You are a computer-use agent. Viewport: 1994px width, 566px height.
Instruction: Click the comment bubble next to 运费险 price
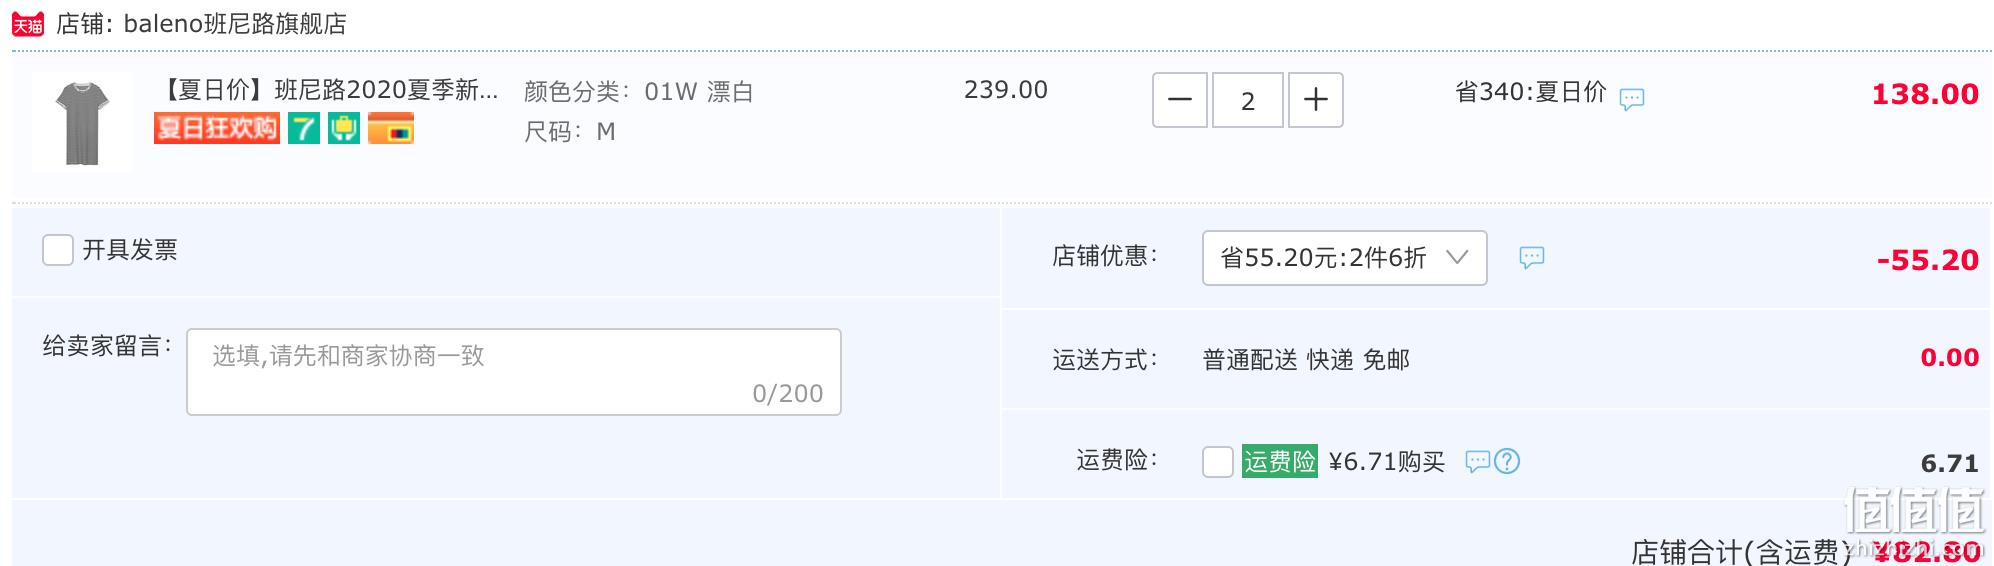click(x=1477, y=461)
